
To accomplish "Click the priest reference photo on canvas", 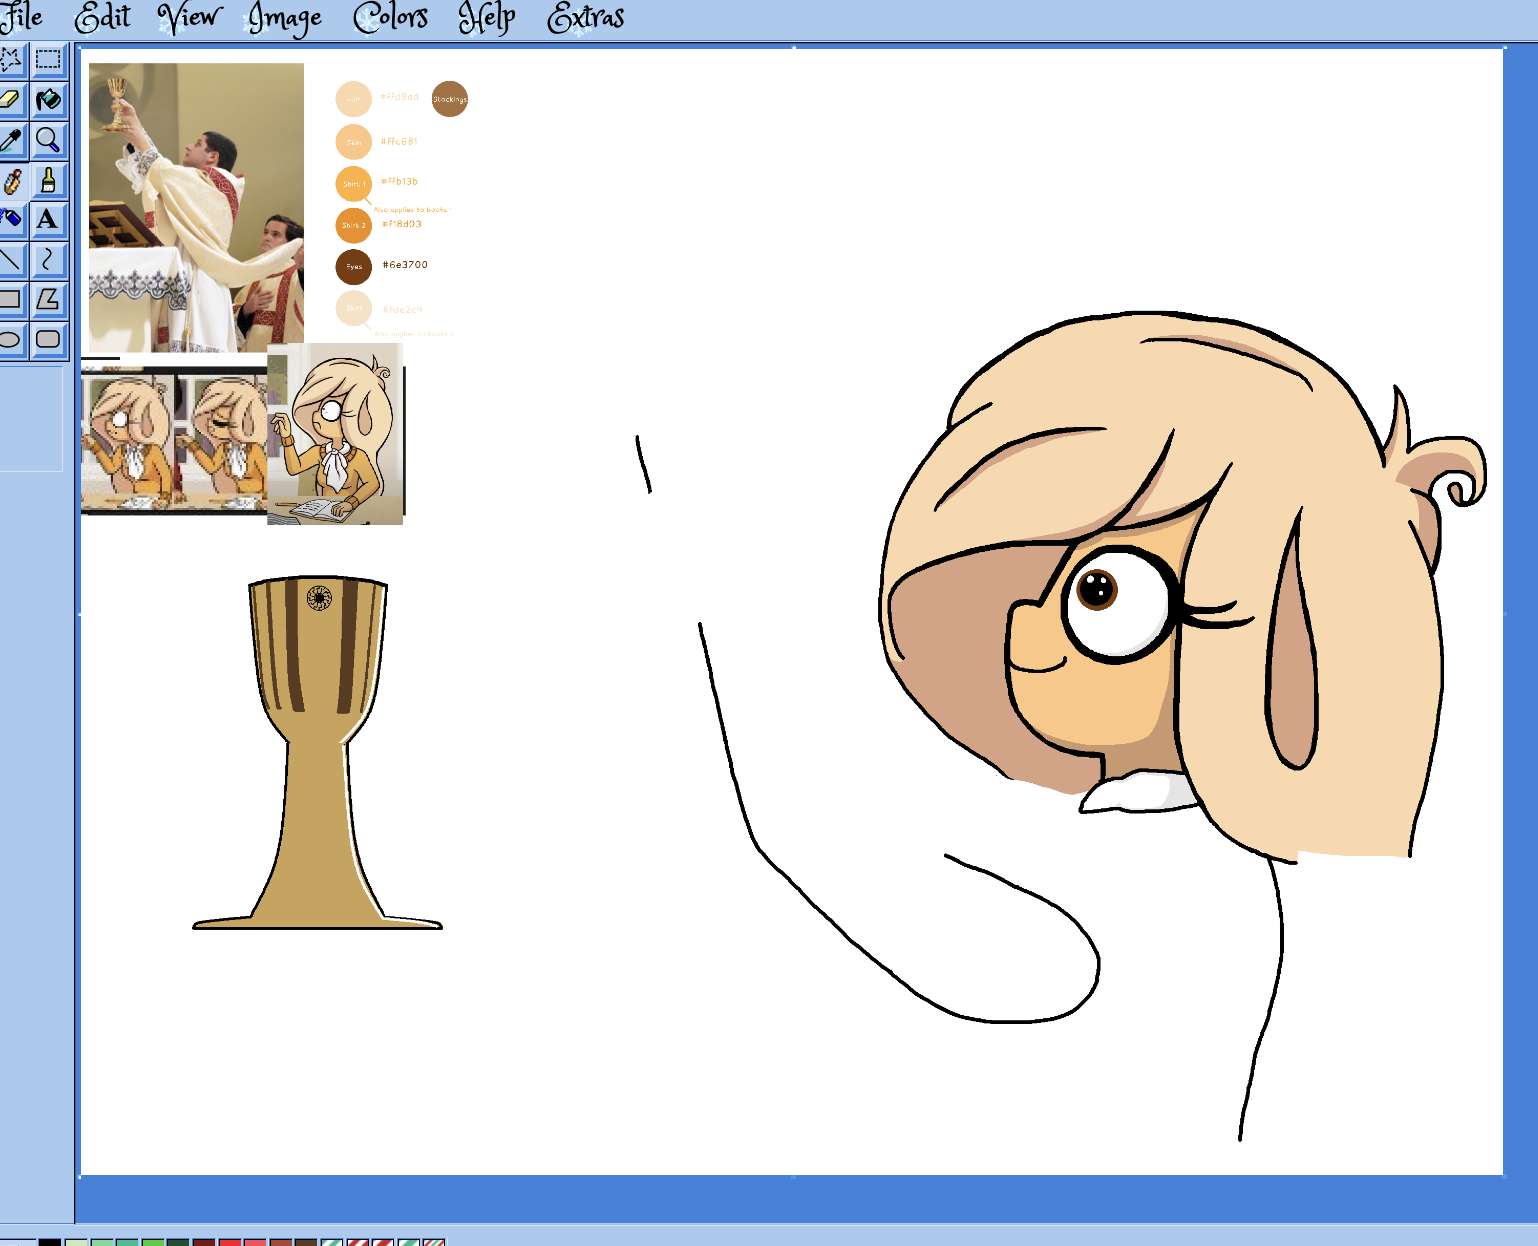I will (x=196, y=207).
